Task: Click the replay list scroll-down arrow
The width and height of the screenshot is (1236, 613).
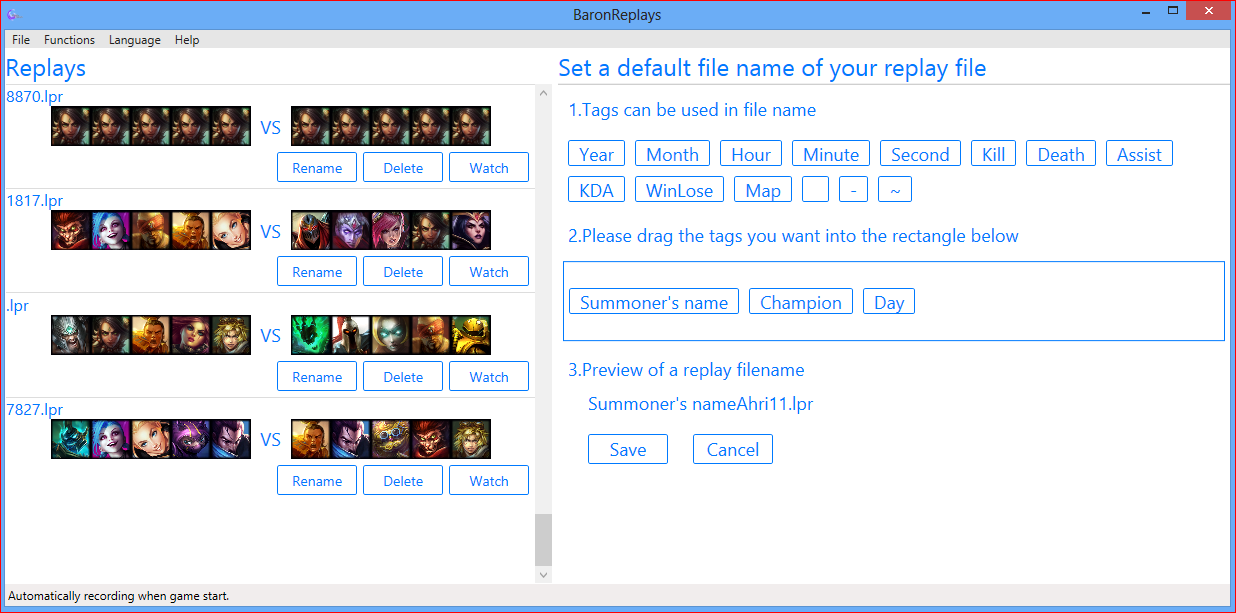Action: coord(543,575)
